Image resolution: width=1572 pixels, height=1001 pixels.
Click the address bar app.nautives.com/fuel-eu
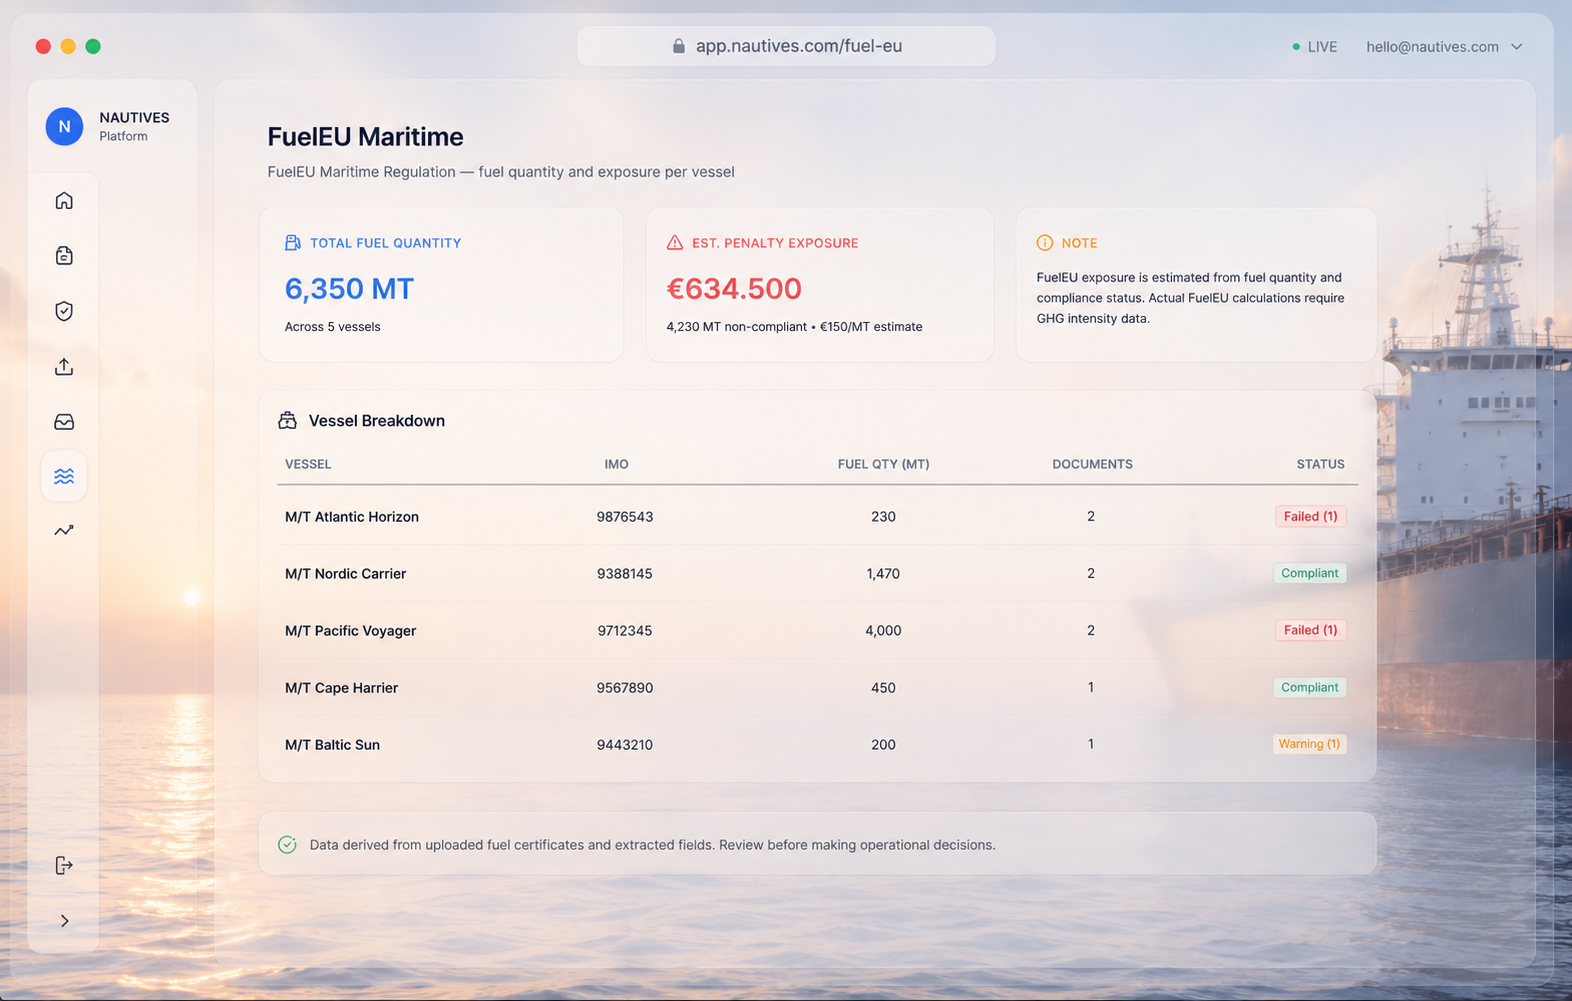786,46
